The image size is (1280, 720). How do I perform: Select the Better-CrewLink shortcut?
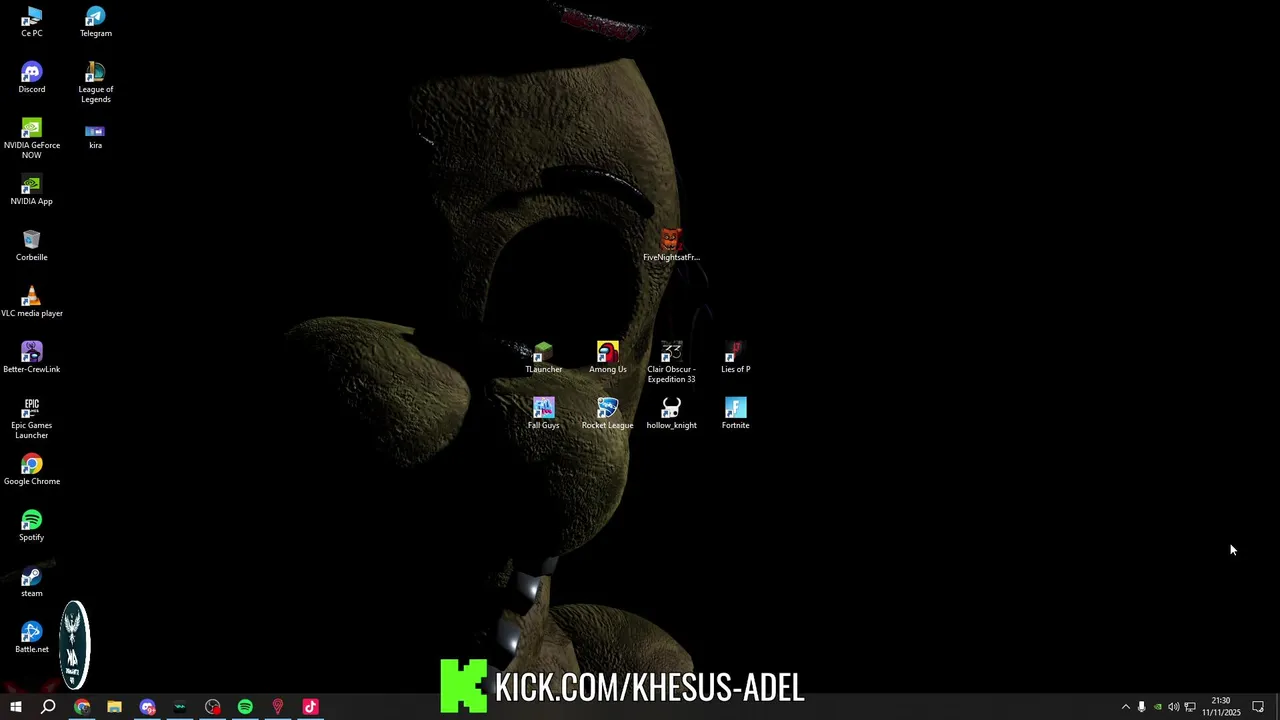tap(32, 358)
